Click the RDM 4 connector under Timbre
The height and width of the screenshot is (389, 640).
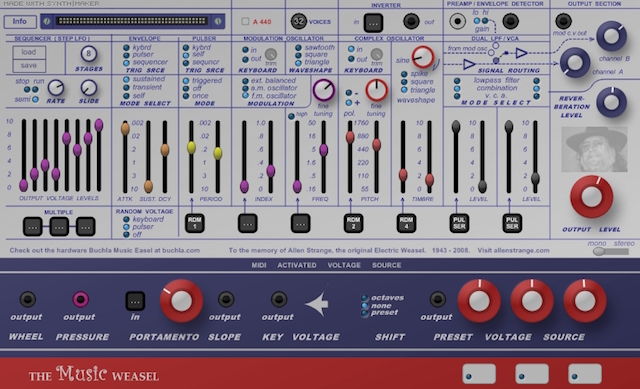click(406, 223)
